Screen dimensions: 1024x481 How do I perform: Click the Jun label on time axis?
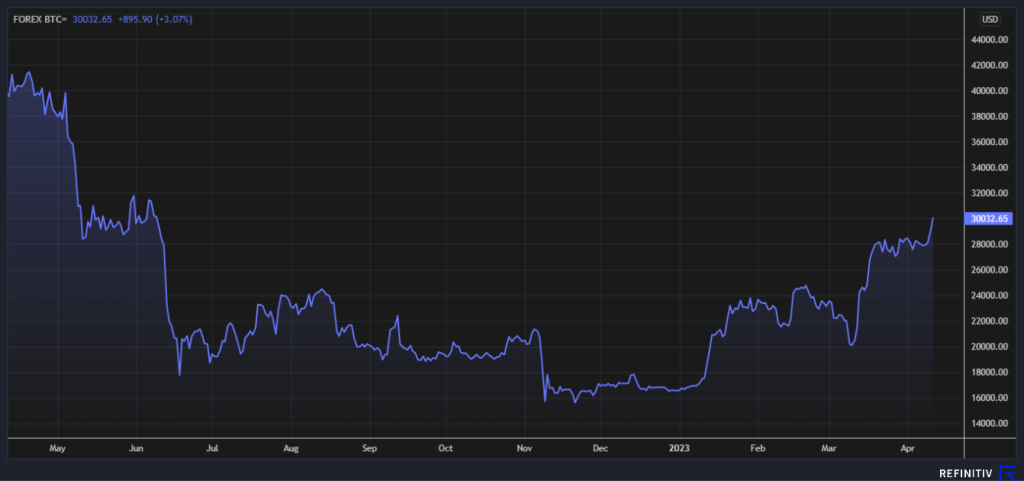click(x=136, y=449)
